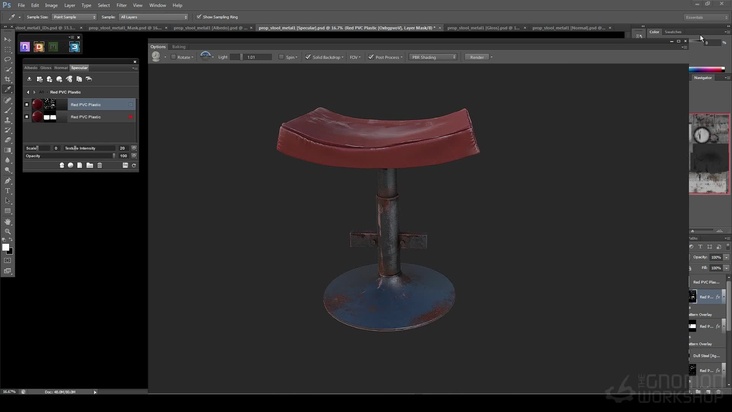Expand the Rotate options arrow

tap(192, 57)
